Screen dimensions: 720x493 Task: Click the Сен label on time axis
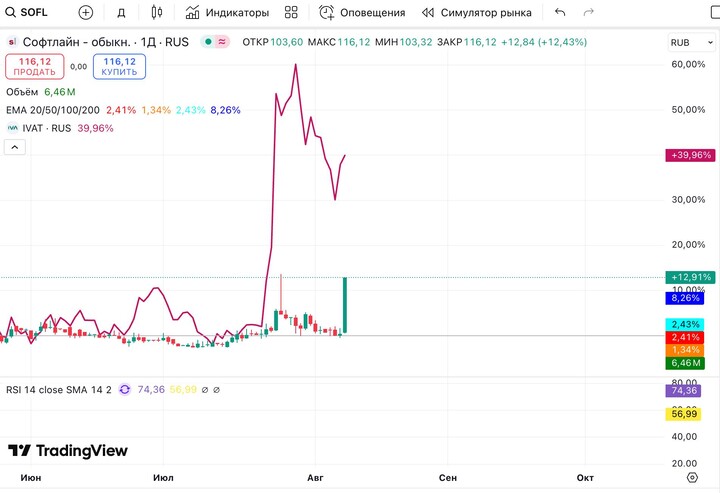tap(448, 478)
